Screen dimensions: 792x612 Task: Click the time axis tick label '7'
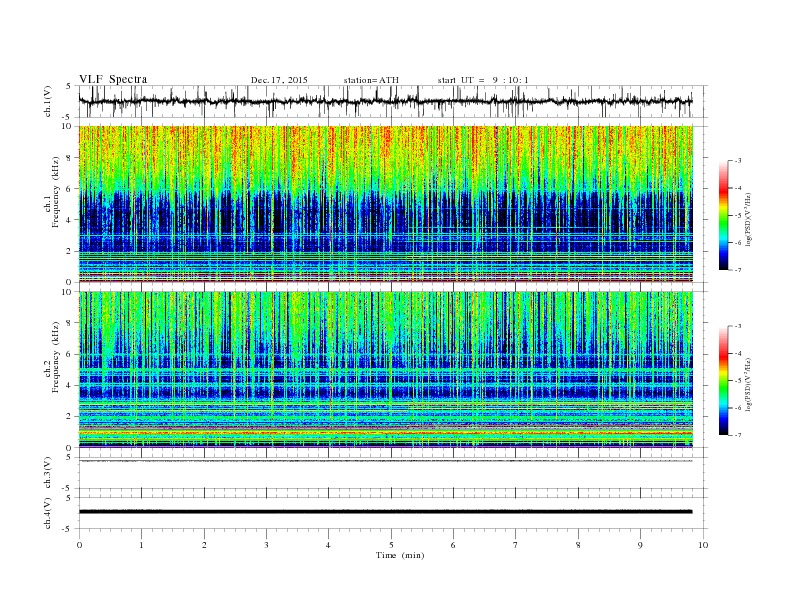coord(516,545)
